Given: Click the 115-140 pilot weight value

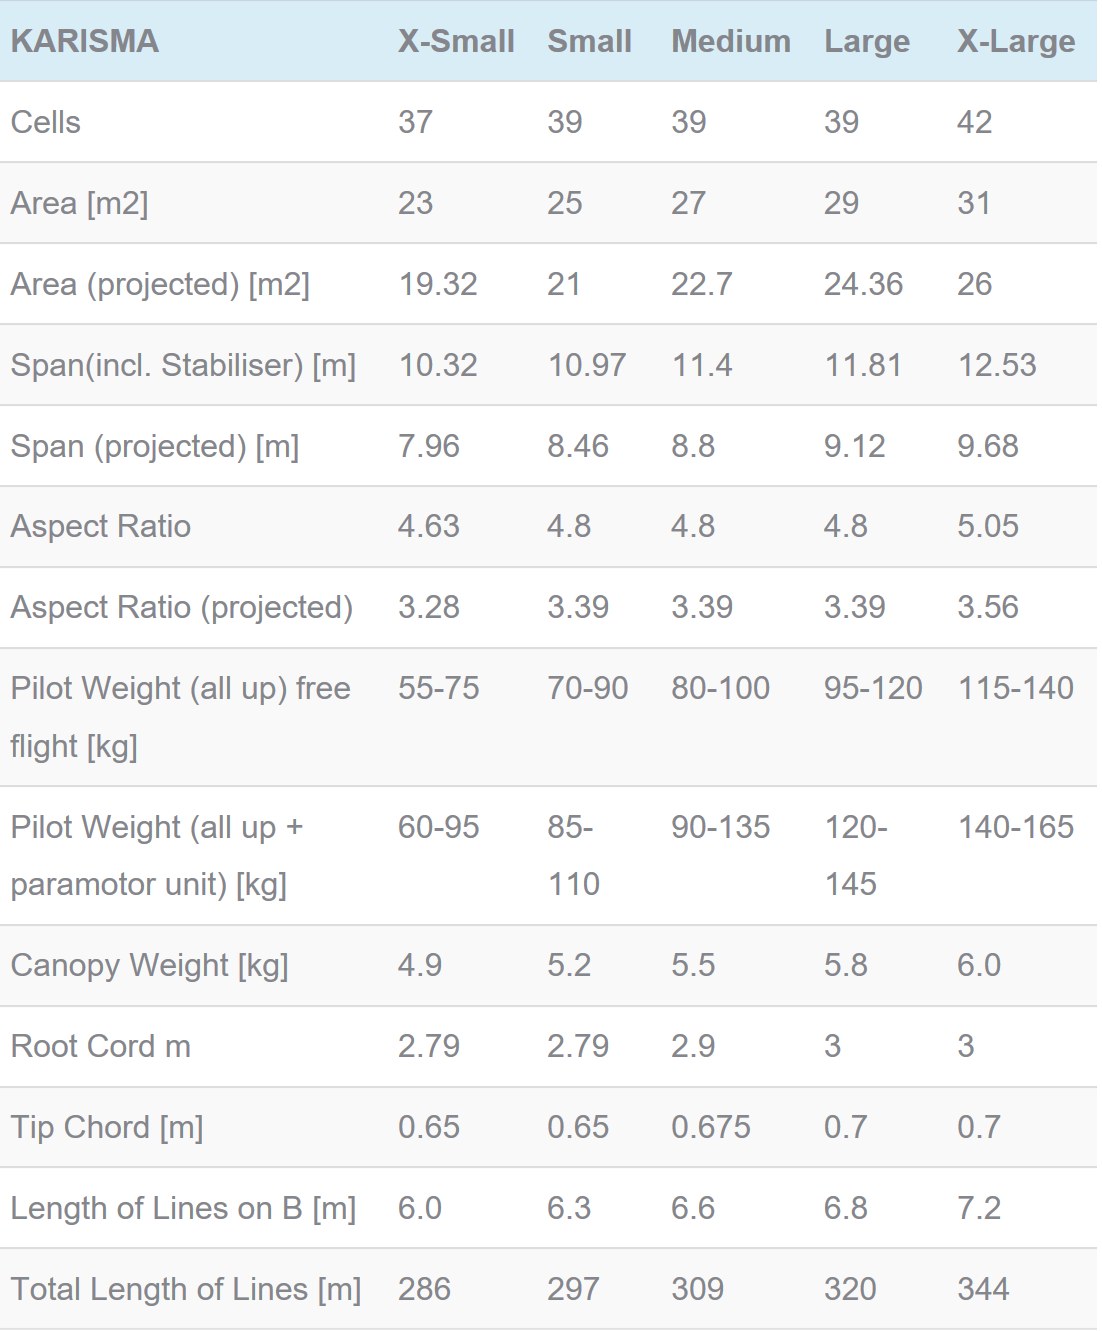Looking at the screenshot, I should point(1015,688).
